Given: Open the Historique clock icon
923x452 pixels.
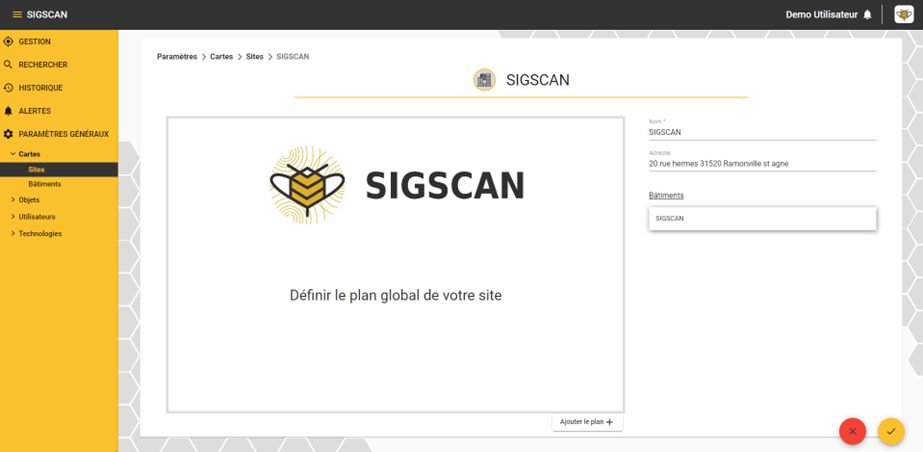Looking at the screenshot, I should coord(8,88).
